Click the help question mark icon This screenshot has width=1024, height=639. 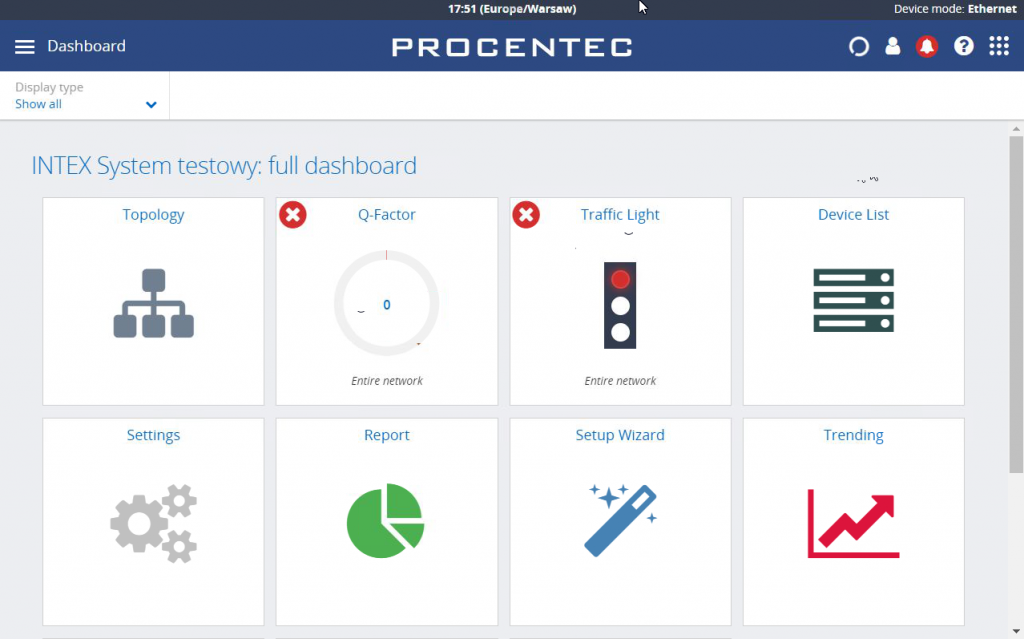(x=963, y=46)
